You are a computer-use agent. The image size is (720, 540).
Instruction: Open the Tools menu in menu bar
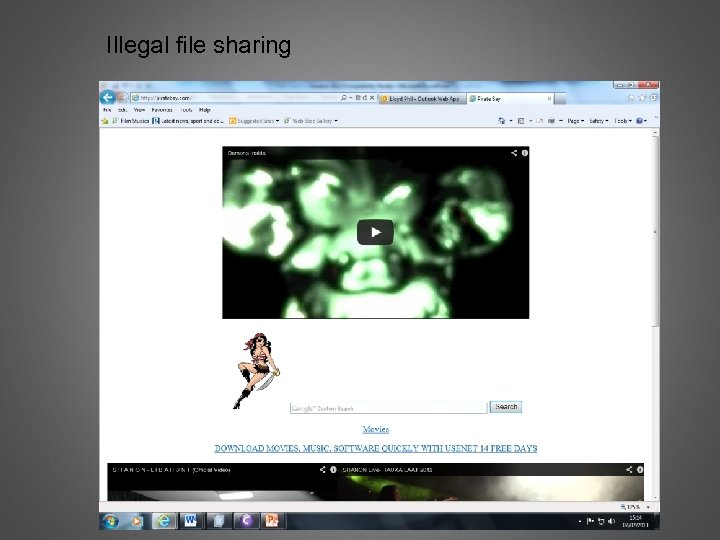click(x=186, y=110)
